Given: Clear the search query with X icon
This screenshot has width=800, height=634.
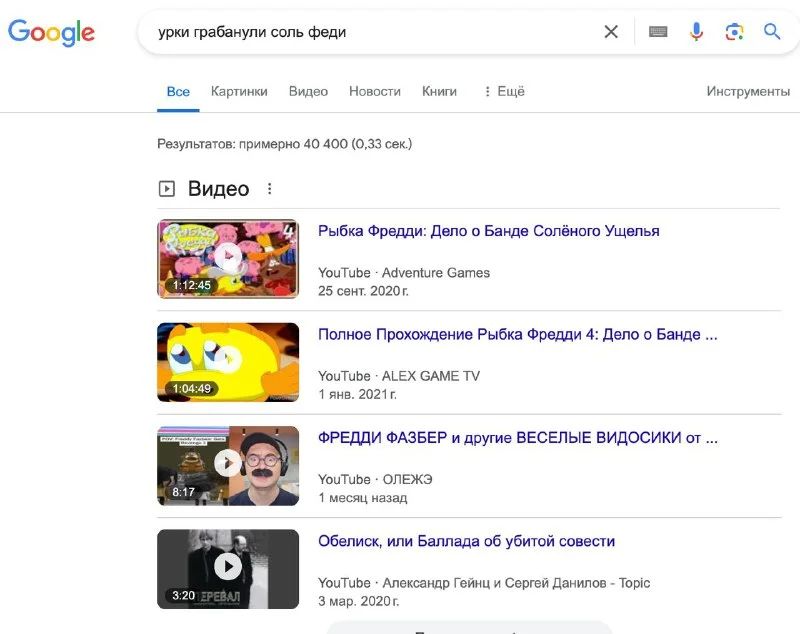Looking at the screenshot, I should 611,32.
